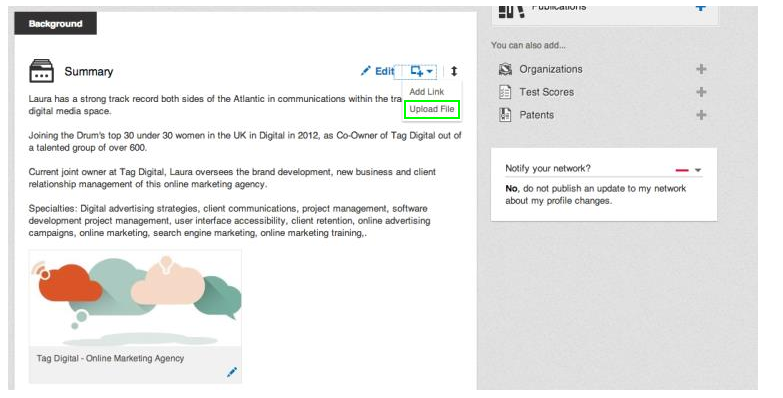Viewport: 783px width, 398px height.
Task: Click the Patents document icon
Action: (505, 115)
